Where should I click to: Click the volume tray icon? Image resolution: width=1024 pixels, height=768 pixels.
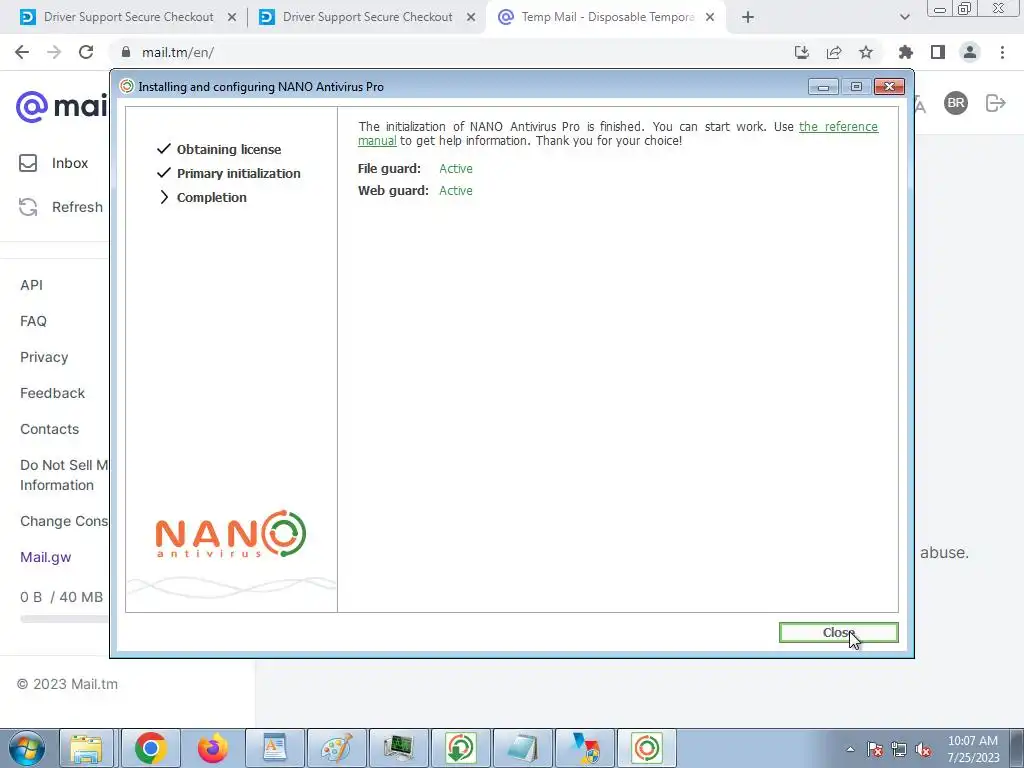pyautogui.click(x=923, y=749)
